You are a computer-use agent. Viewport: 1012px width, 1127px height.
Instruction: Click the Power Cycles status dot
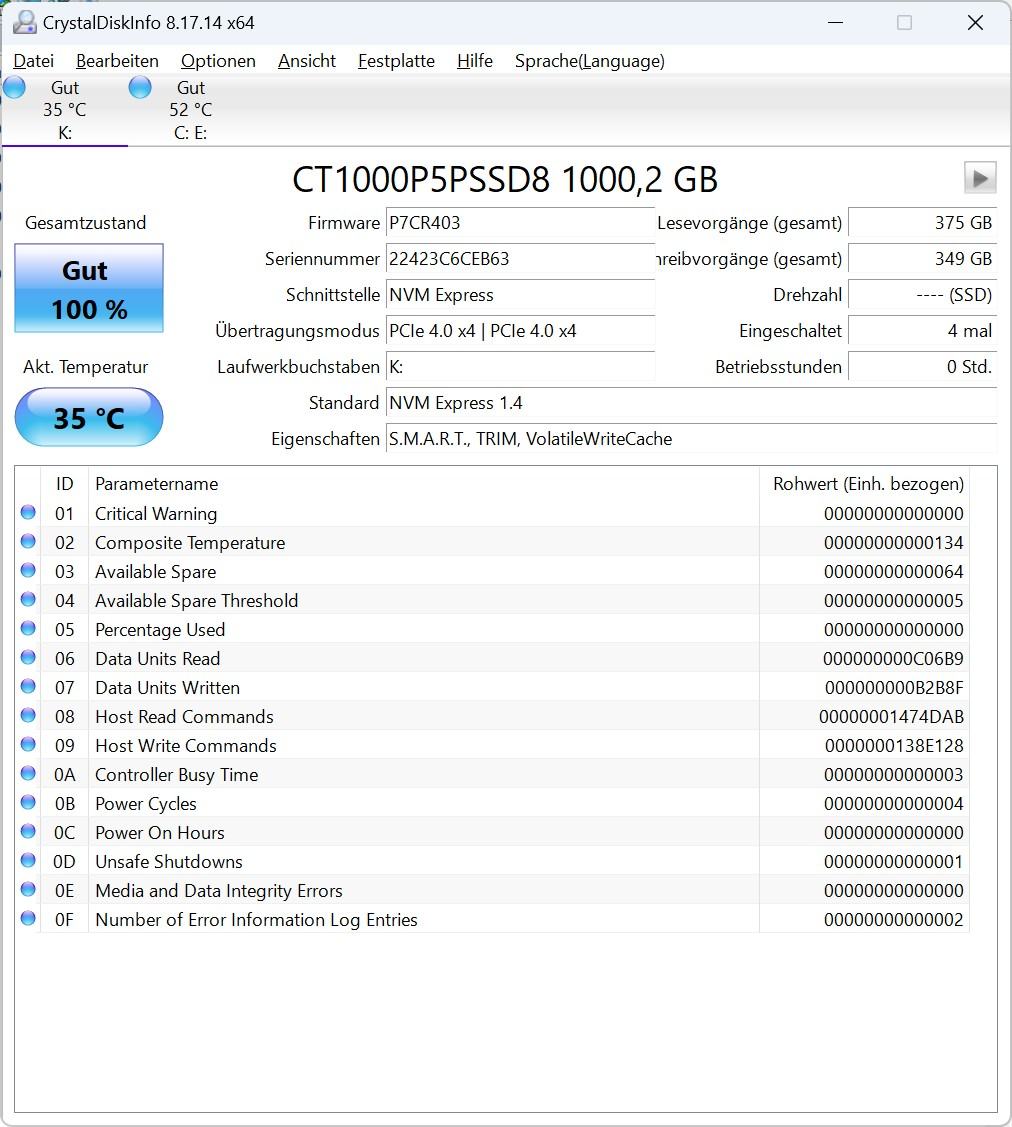point(28,802)
